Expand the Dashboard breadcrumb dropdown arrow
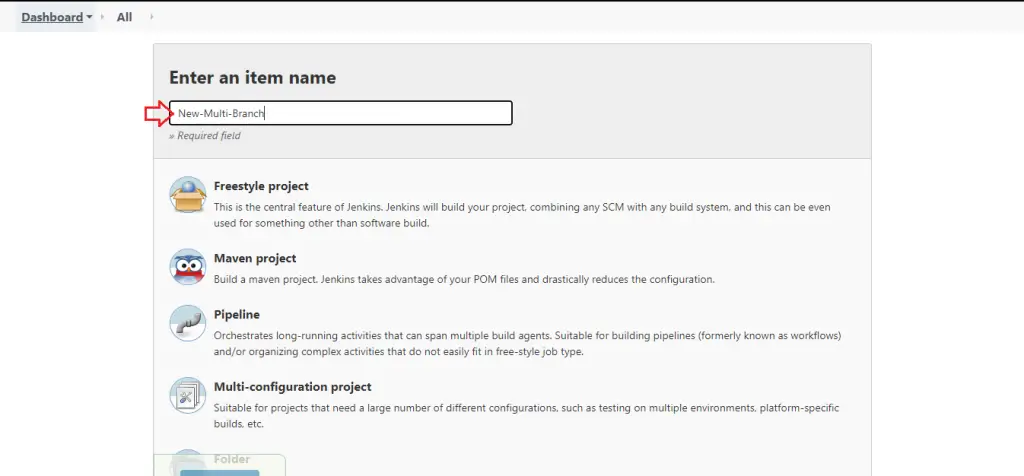The height and width of the screenshot is (476, 1024). click(89, 18)
